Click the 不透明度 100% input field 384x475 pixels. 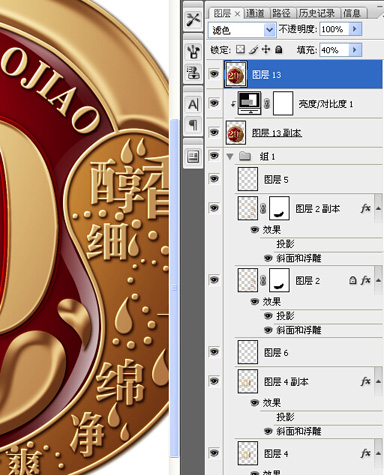tap(334, 29)
